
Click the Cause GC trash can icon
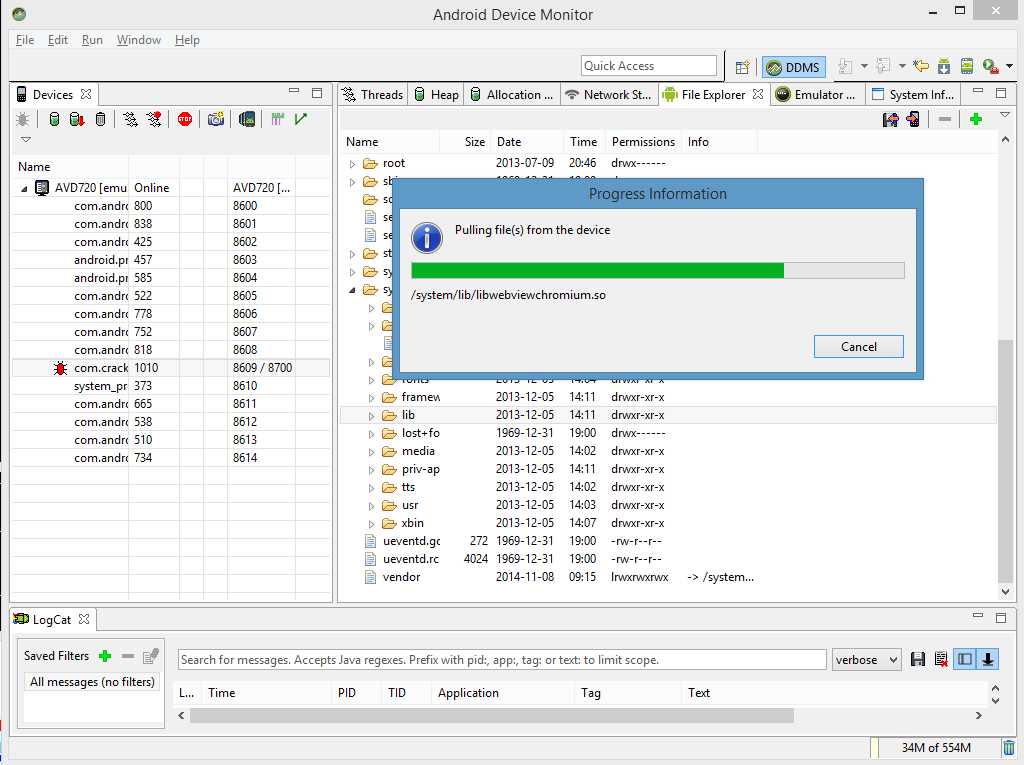click(x=101, y=120)
